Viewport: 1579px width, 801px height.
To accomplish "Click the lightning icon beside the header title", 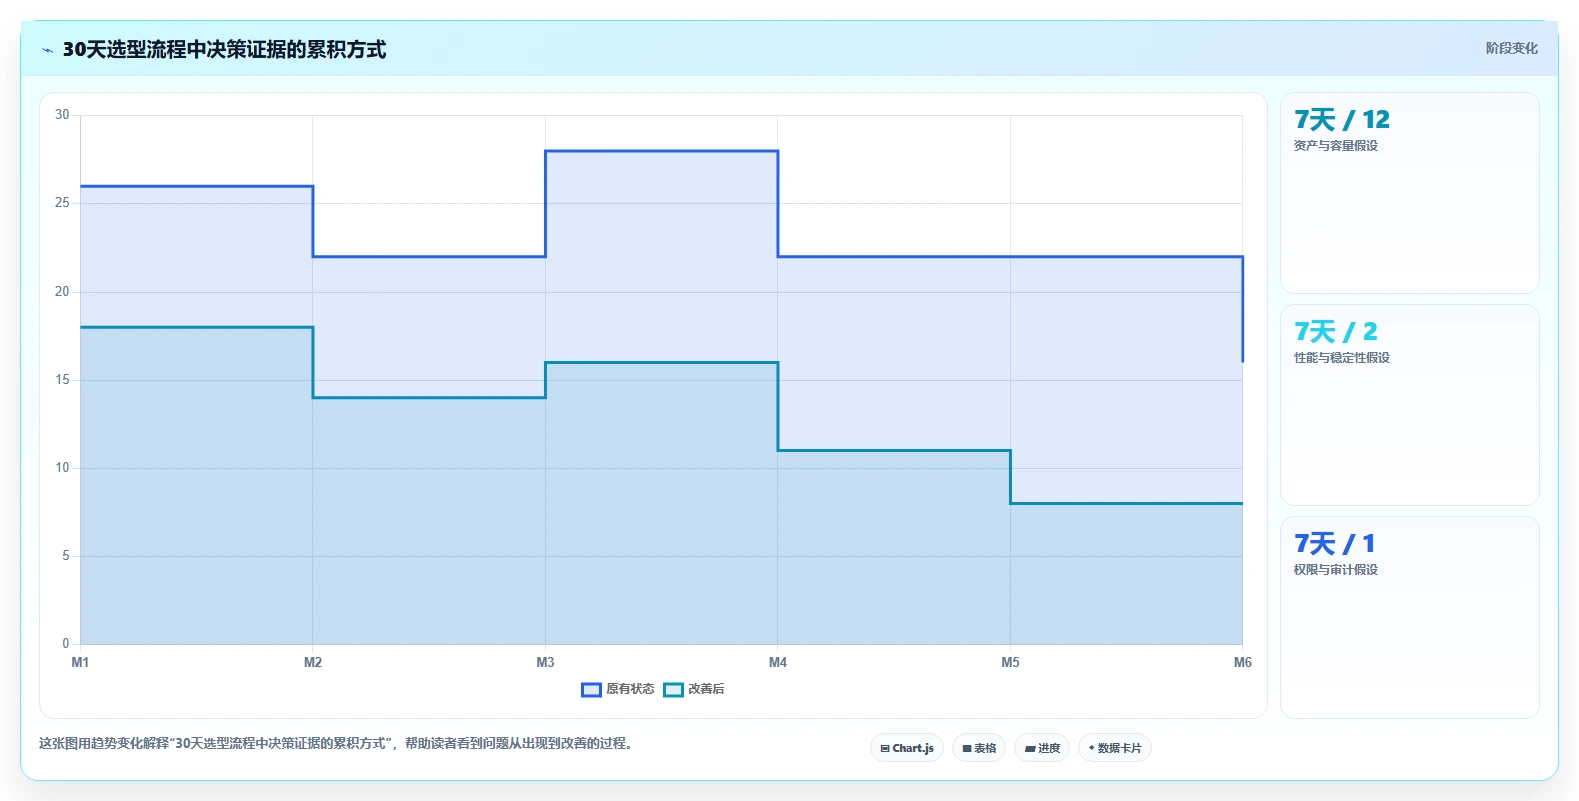I will click(x=47, y=50).
